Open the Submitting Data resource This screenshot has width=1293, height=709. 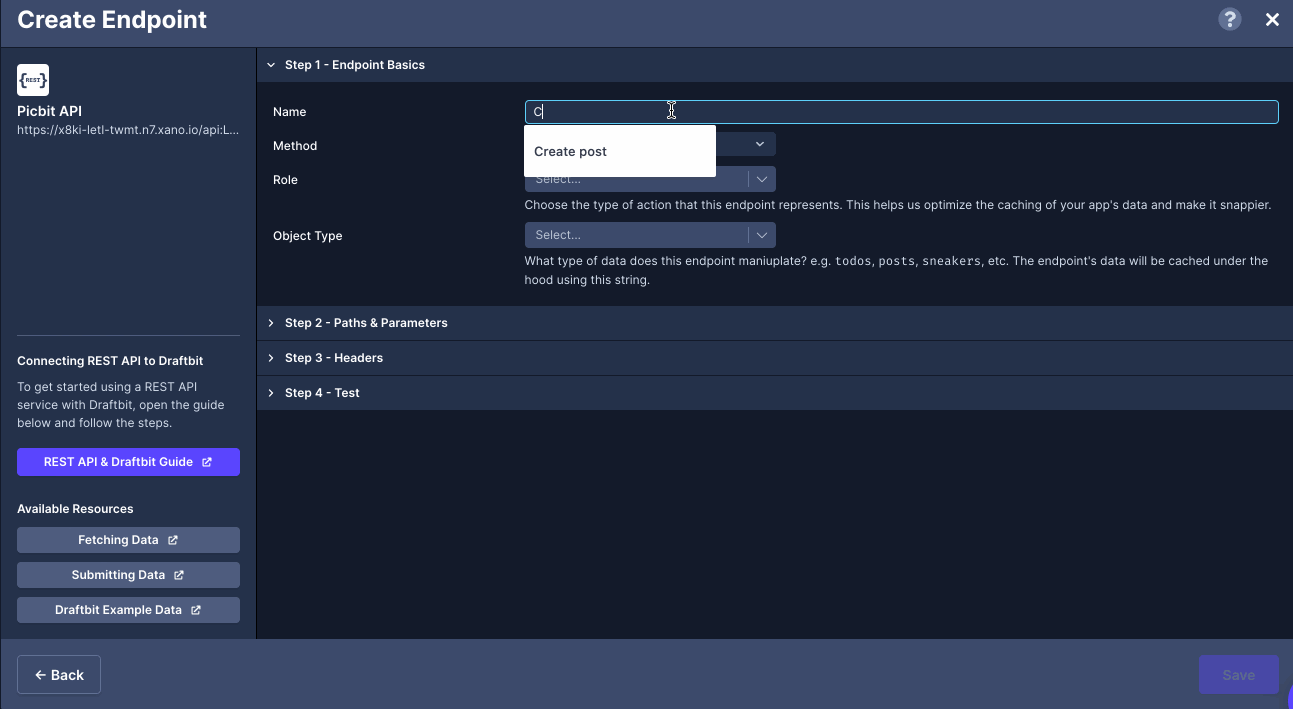click(x=128, y=575)
